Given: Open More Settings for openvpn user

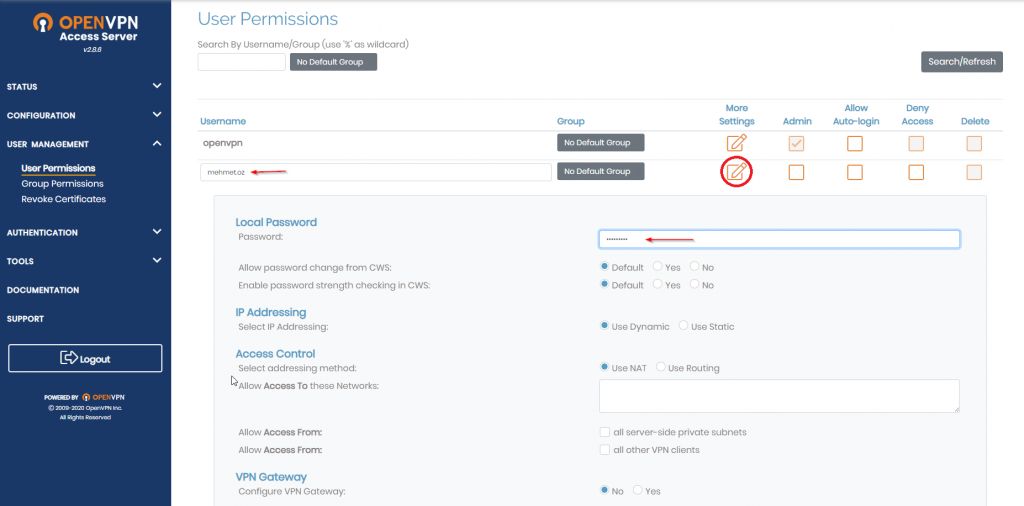Looking at the screenshot, I should 736,143.
